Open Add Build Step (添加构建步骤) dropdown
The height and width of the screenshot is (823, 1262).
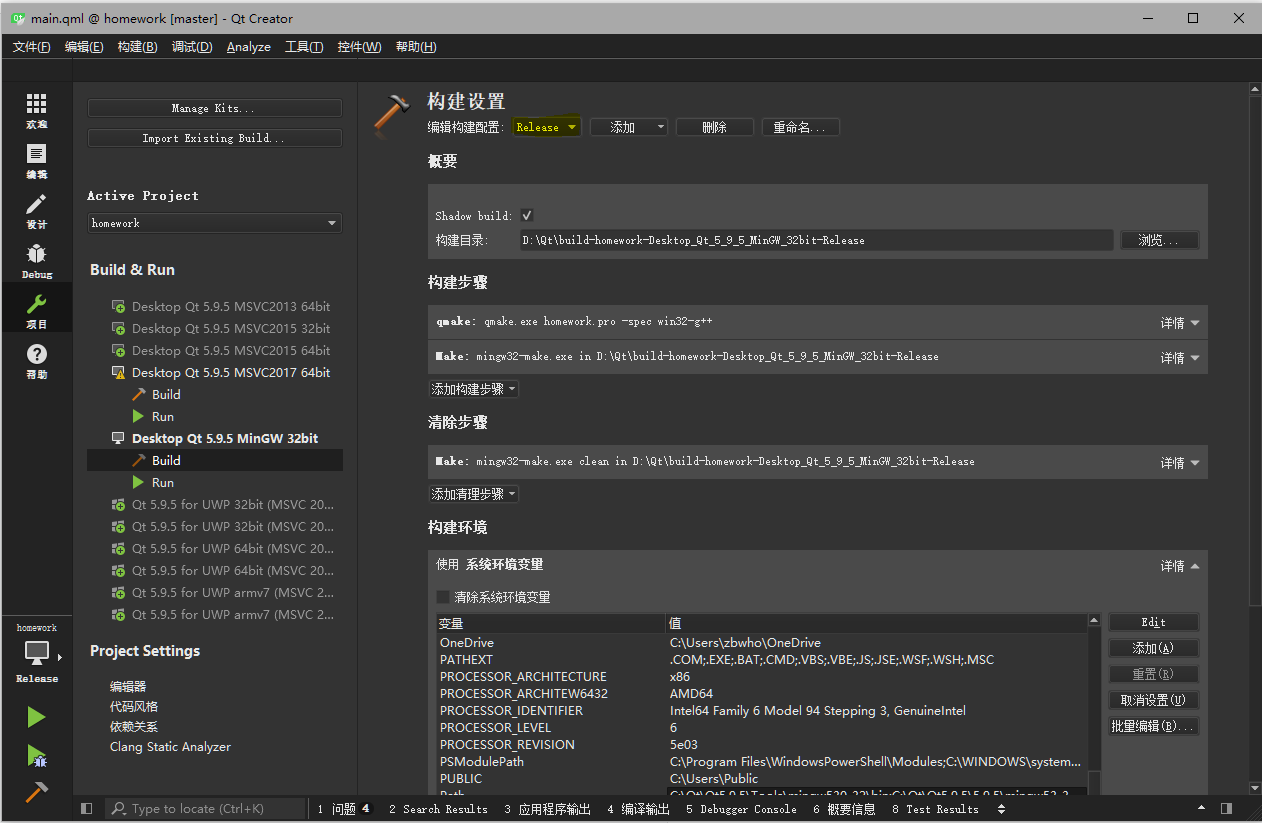pos(473,389)
